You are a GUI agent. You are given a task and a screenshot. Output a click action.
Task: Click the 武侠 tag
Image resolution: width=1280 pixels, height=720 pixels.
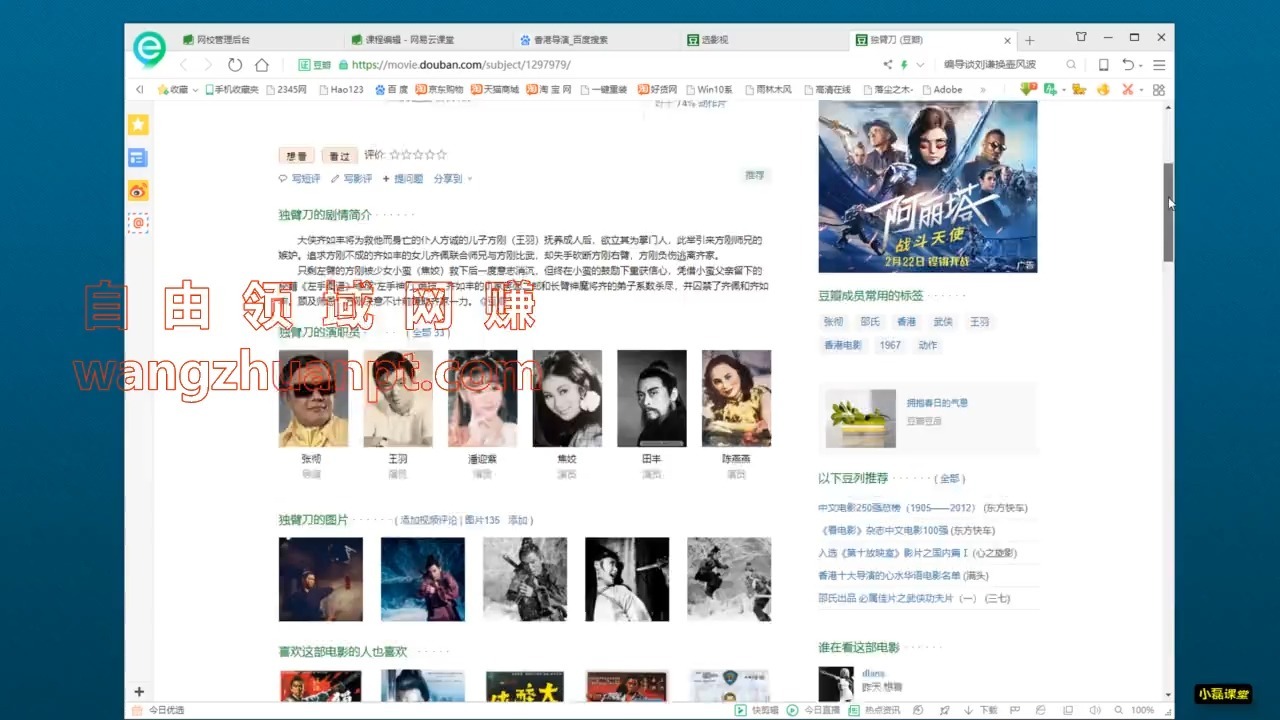click(x=943, y=322)
